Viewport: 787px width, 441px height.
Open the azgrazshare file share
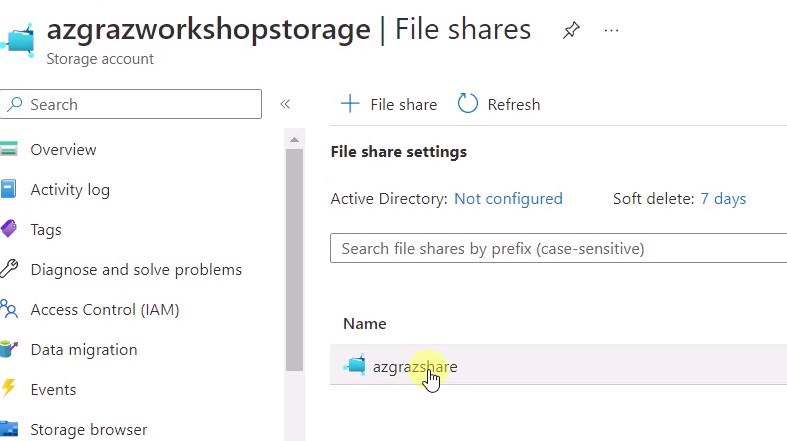(x=415, y=367)
